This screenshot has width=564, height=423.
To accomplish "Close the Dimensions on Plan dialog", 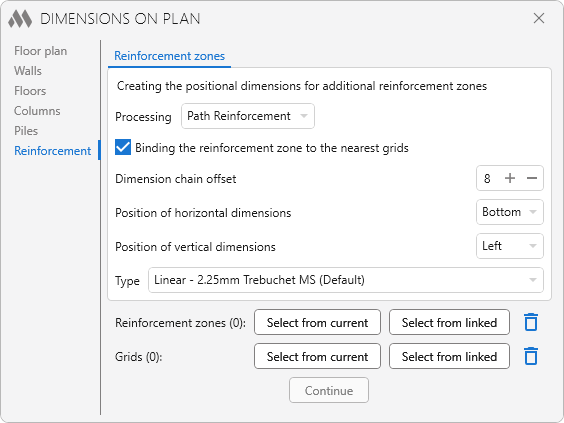I will pos(539,18).
